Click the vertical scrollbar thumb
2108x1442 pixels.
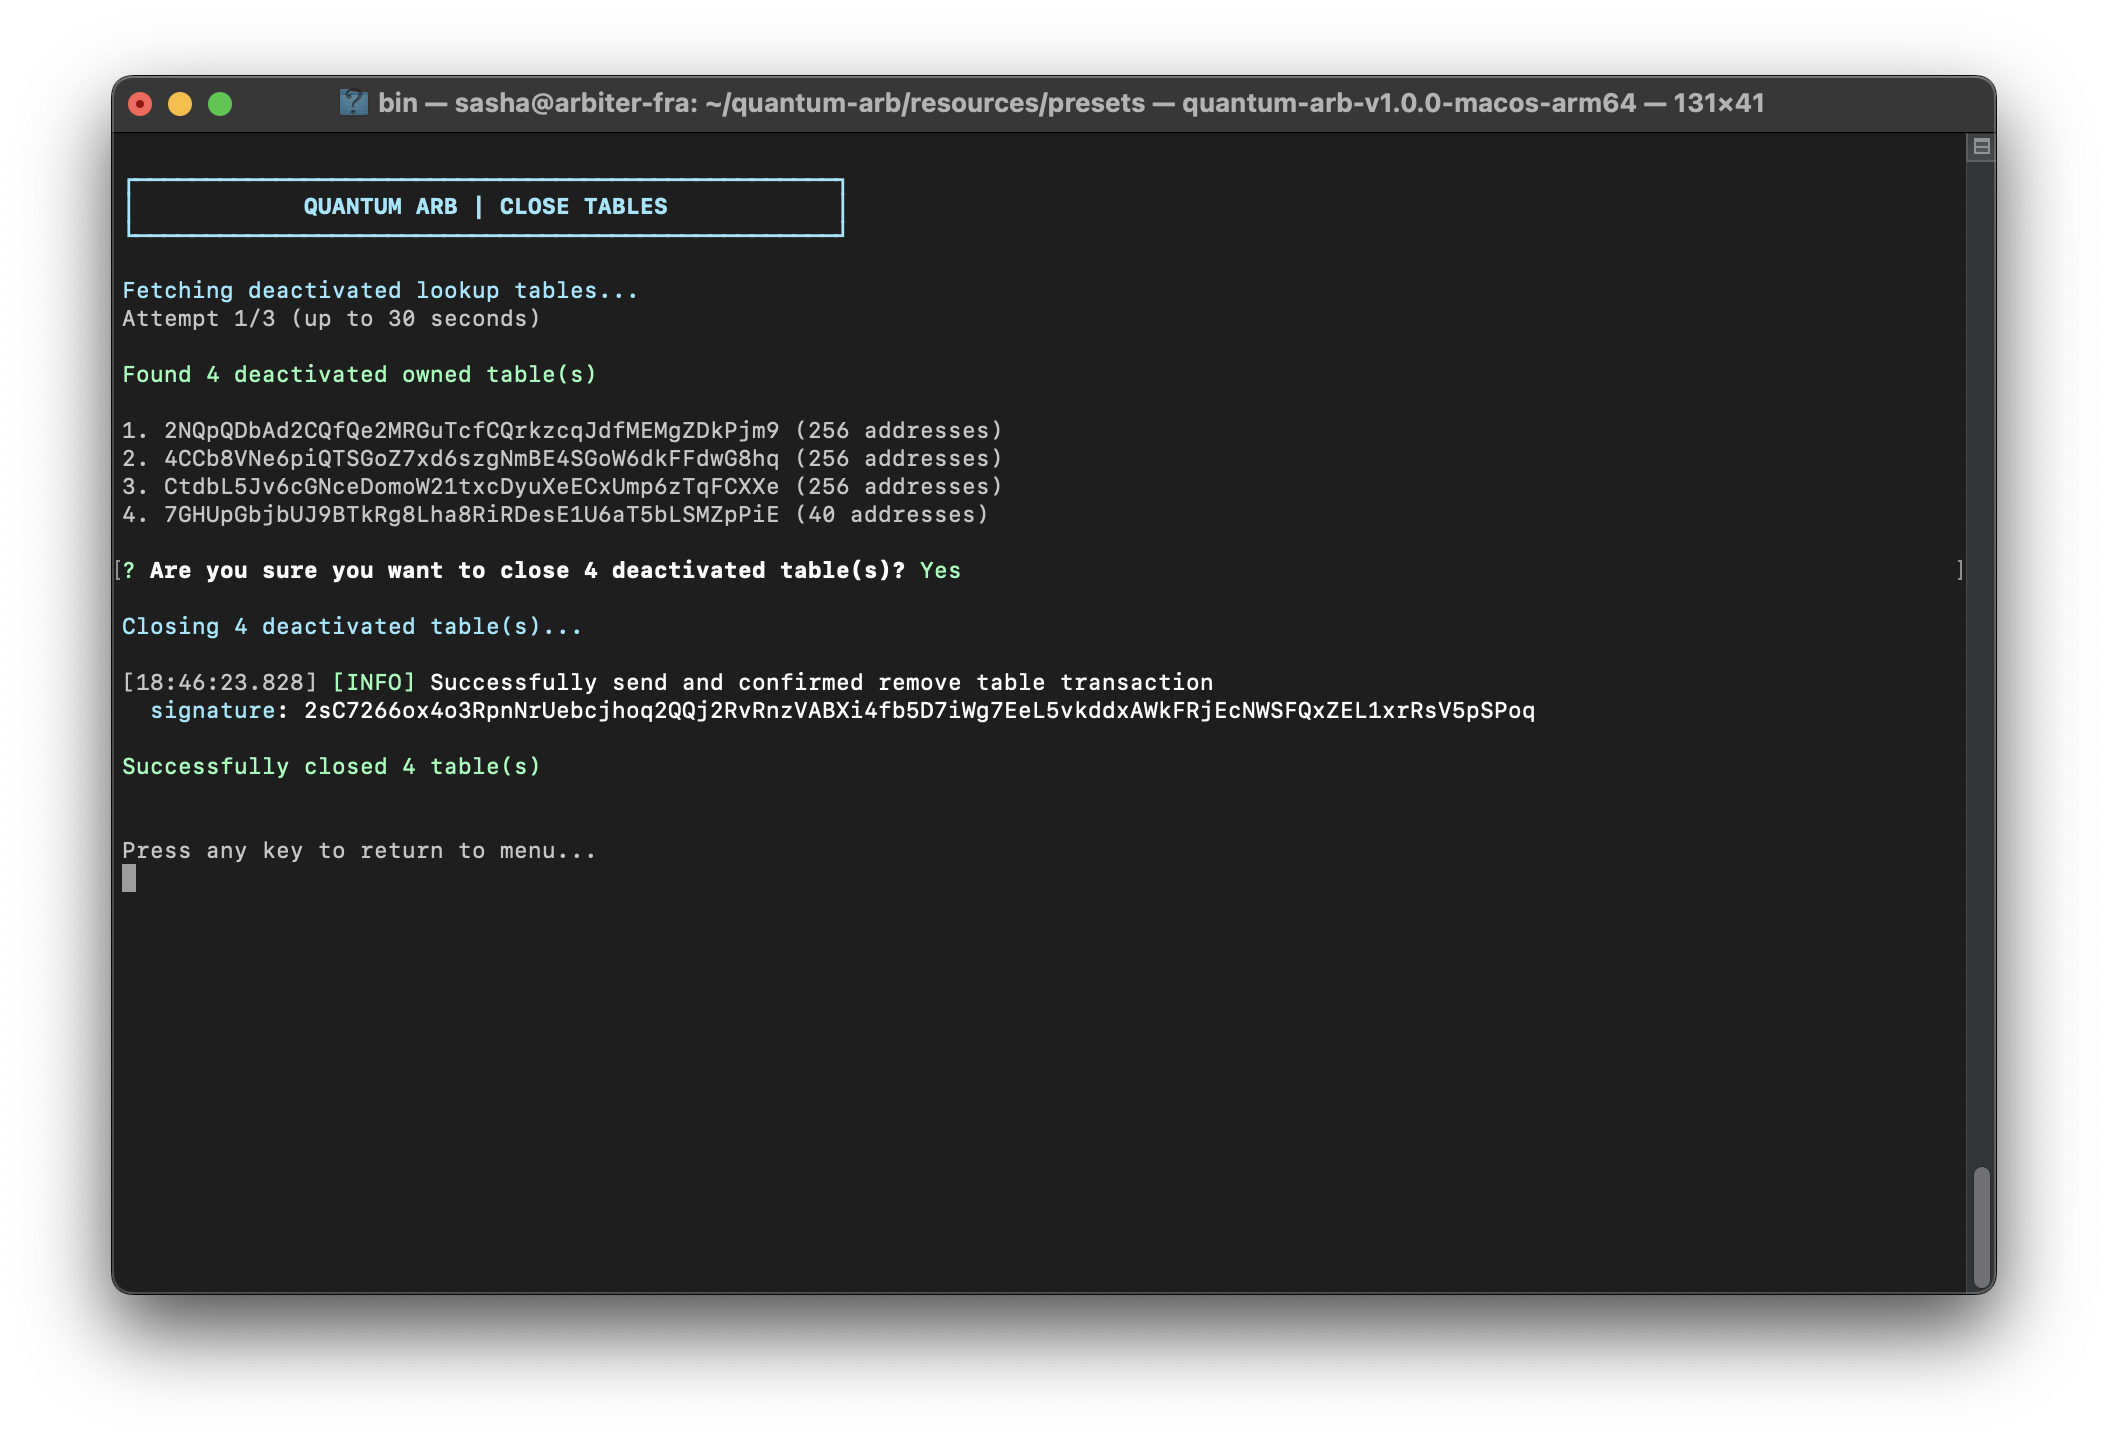(1981, 1227)
